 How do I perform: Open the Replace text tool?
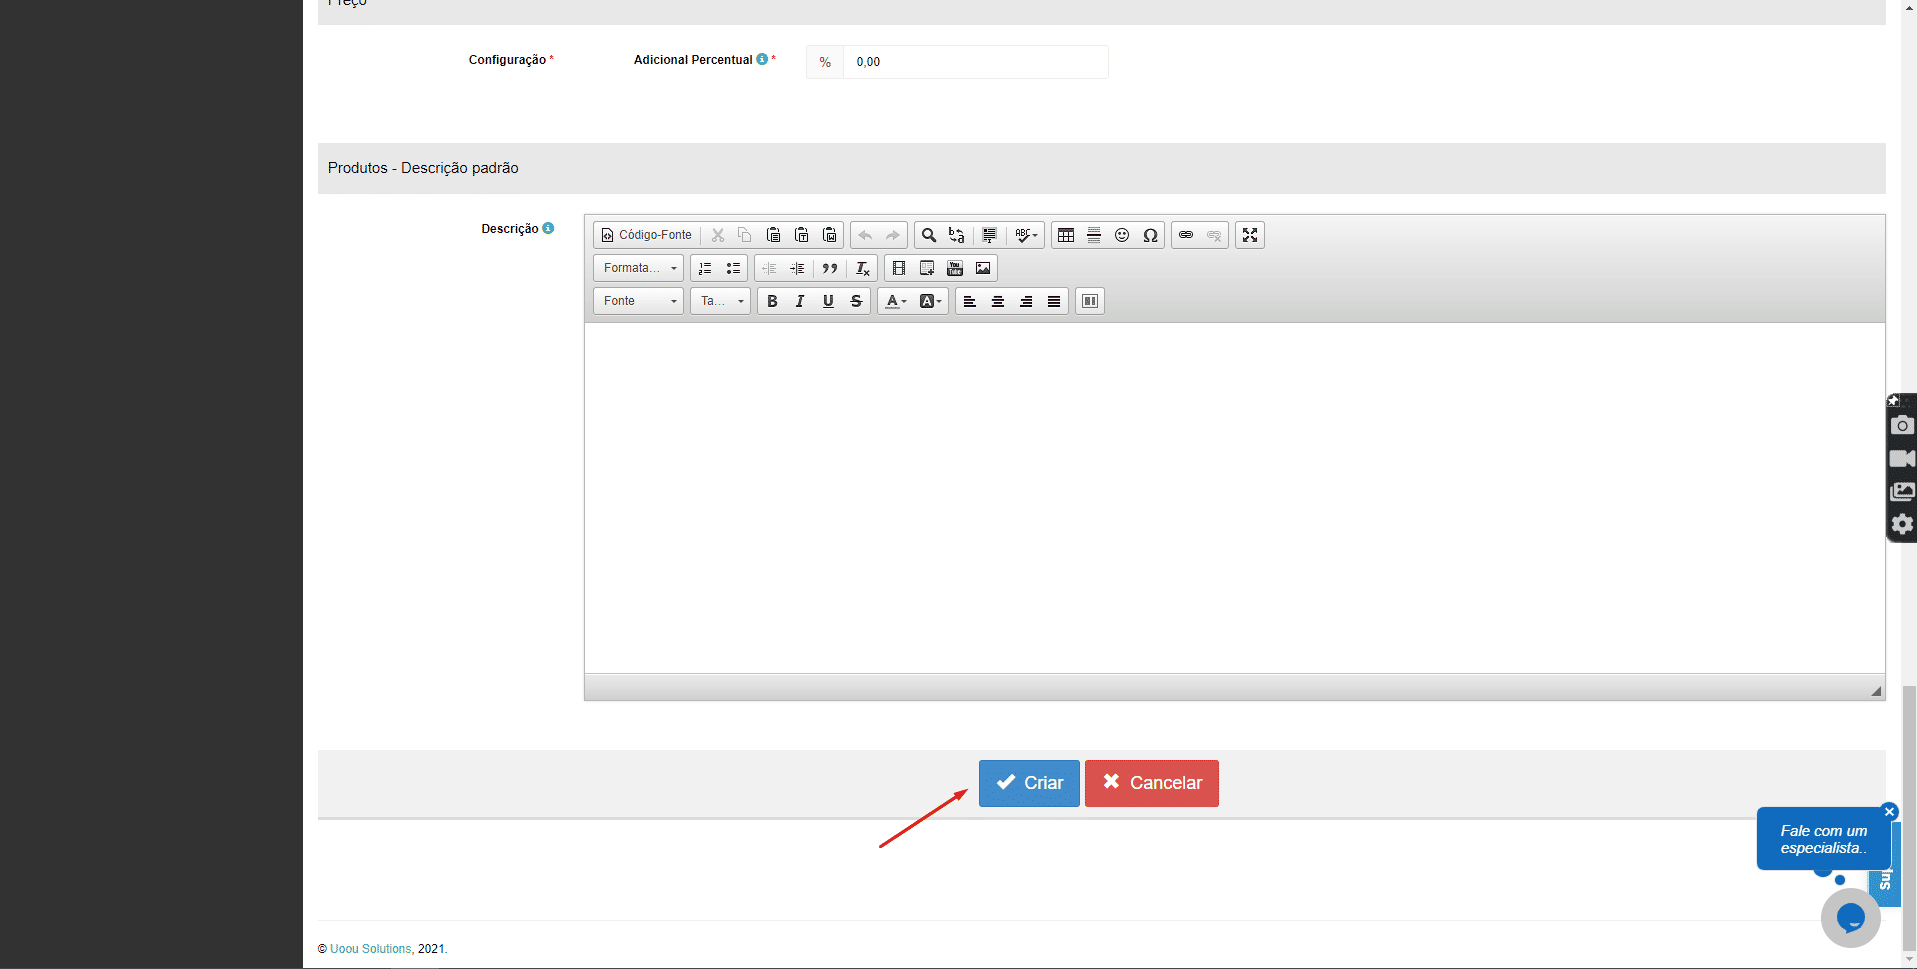click(957, 235)
